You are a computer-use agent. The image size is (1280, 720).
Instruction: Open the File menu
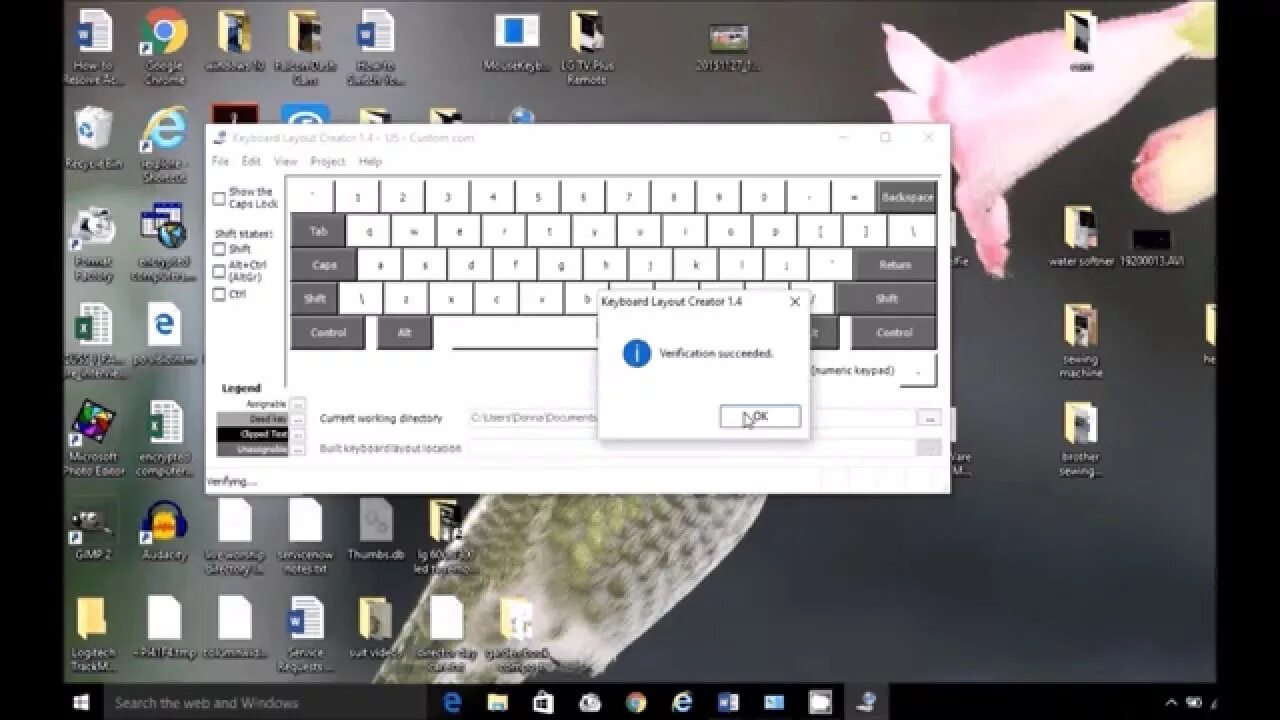[x=220, y=161]
